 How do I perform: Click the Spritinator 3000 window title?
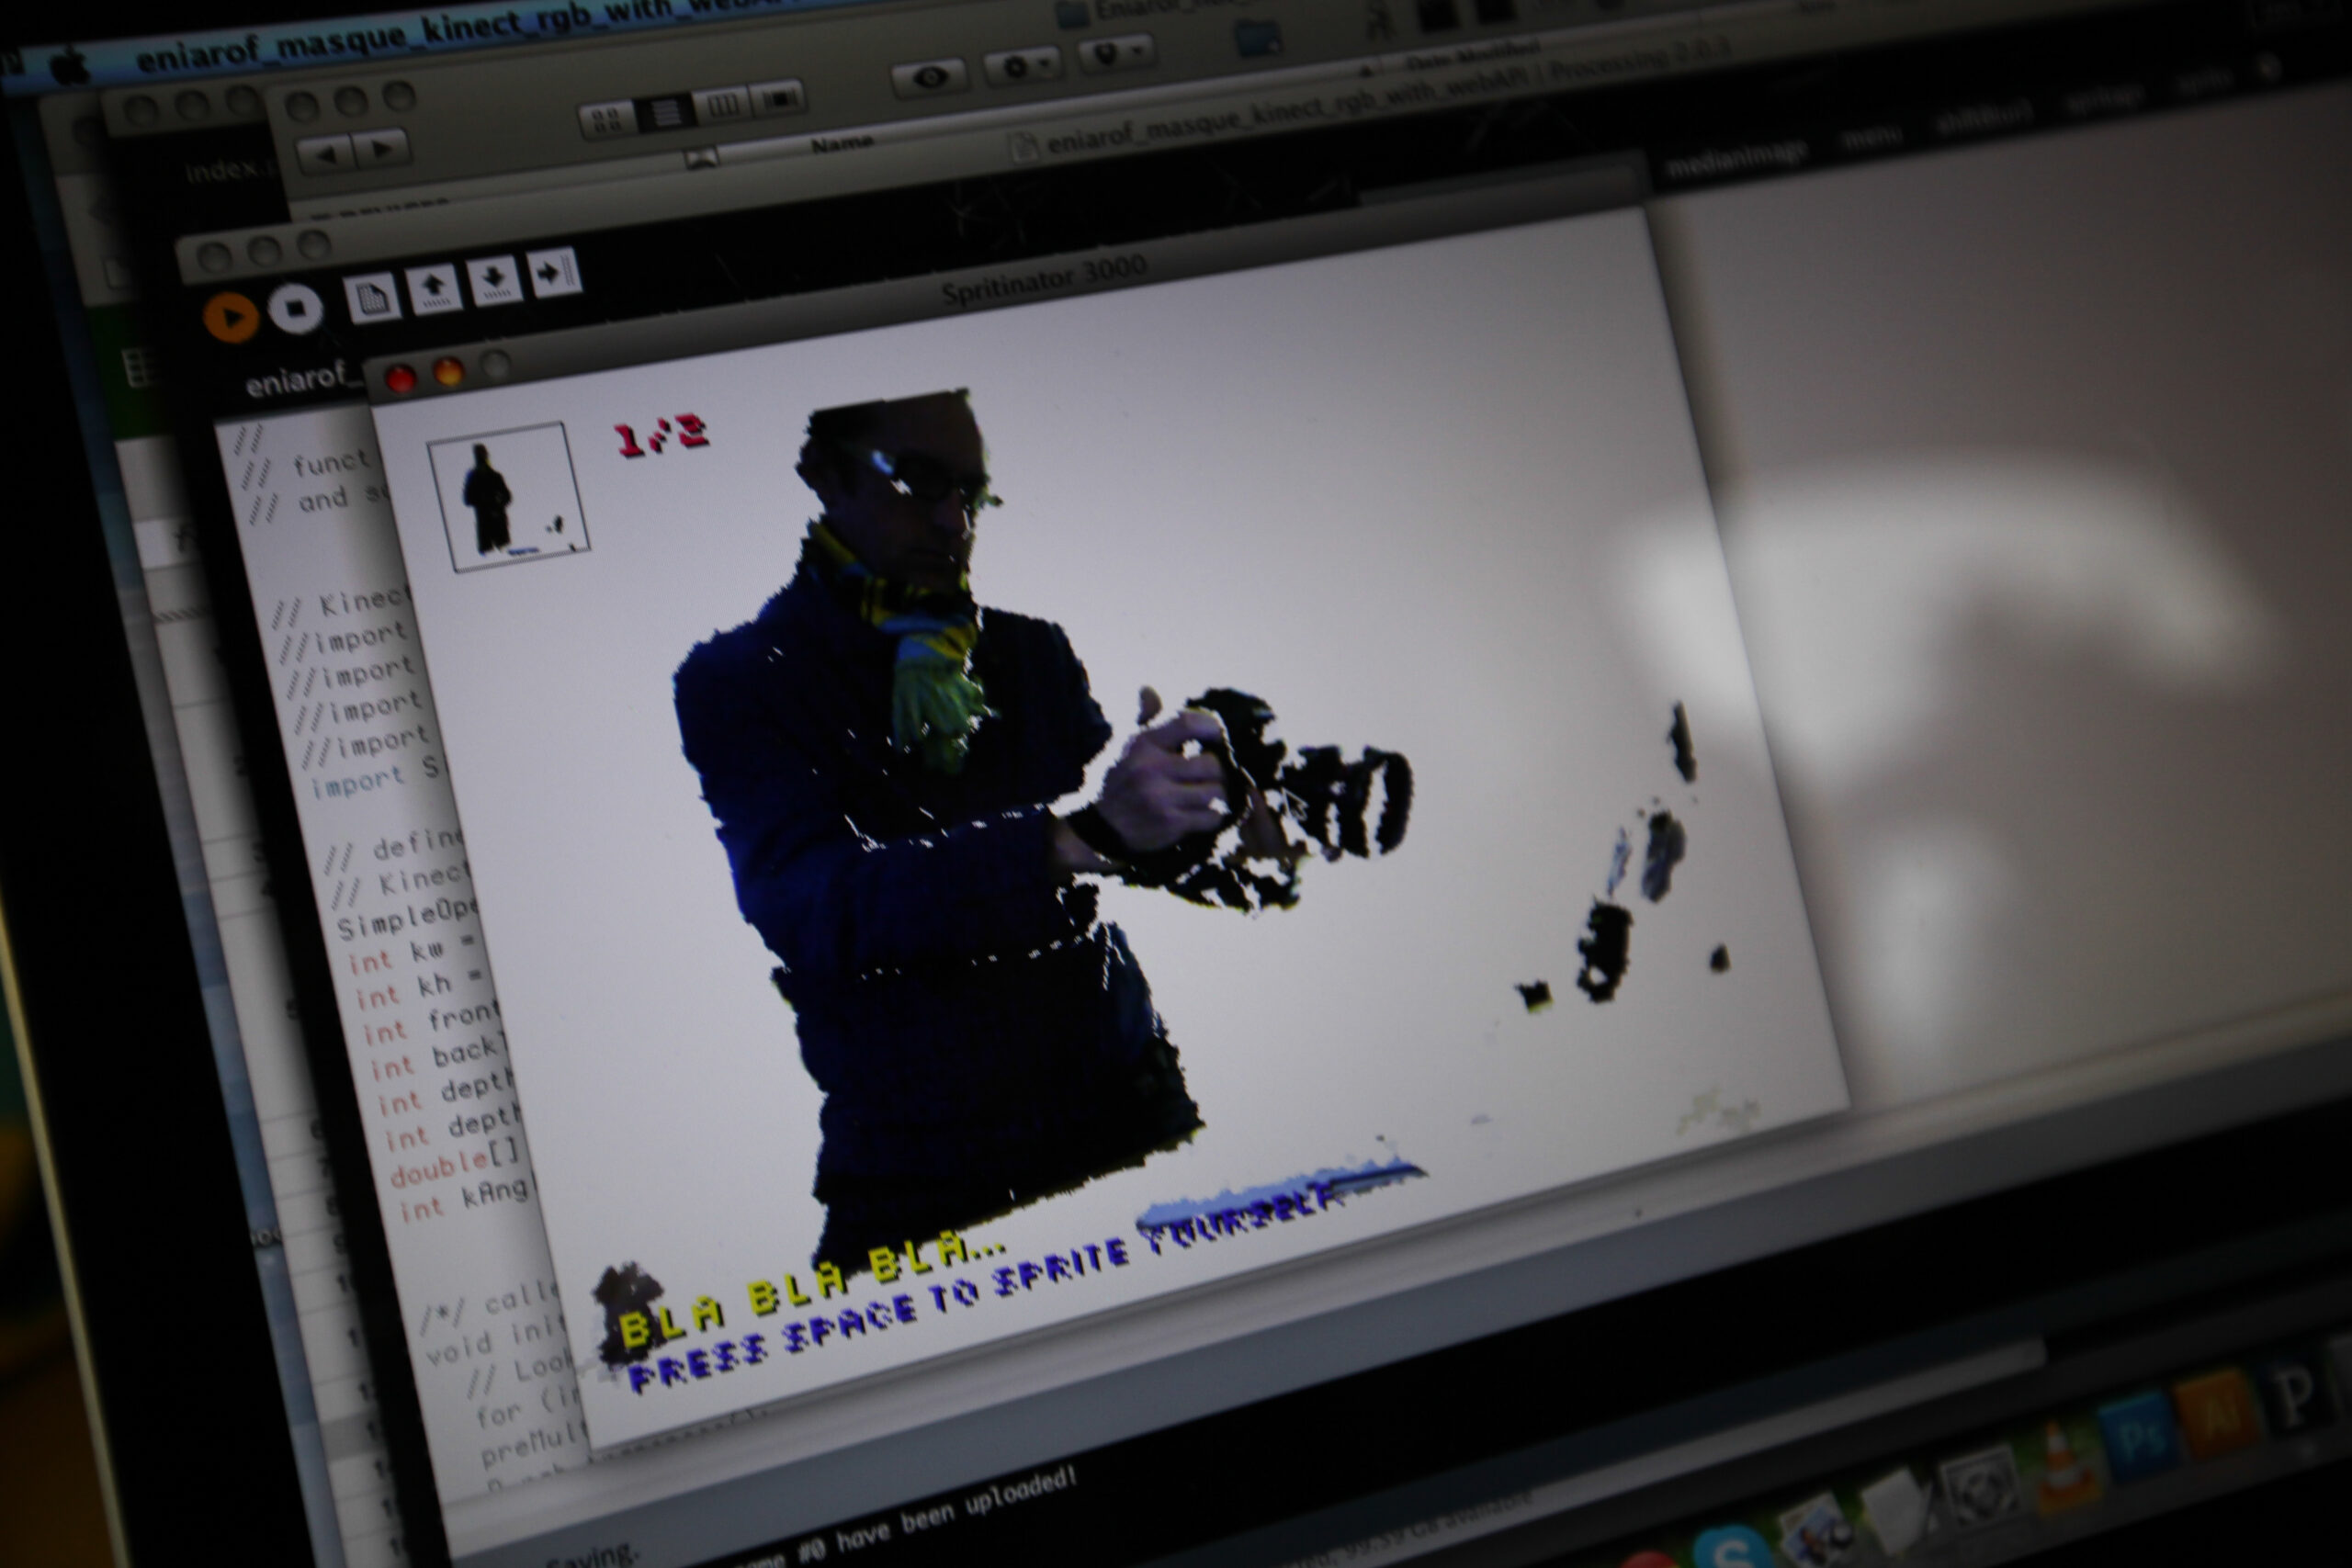(x=1043, y=280)
